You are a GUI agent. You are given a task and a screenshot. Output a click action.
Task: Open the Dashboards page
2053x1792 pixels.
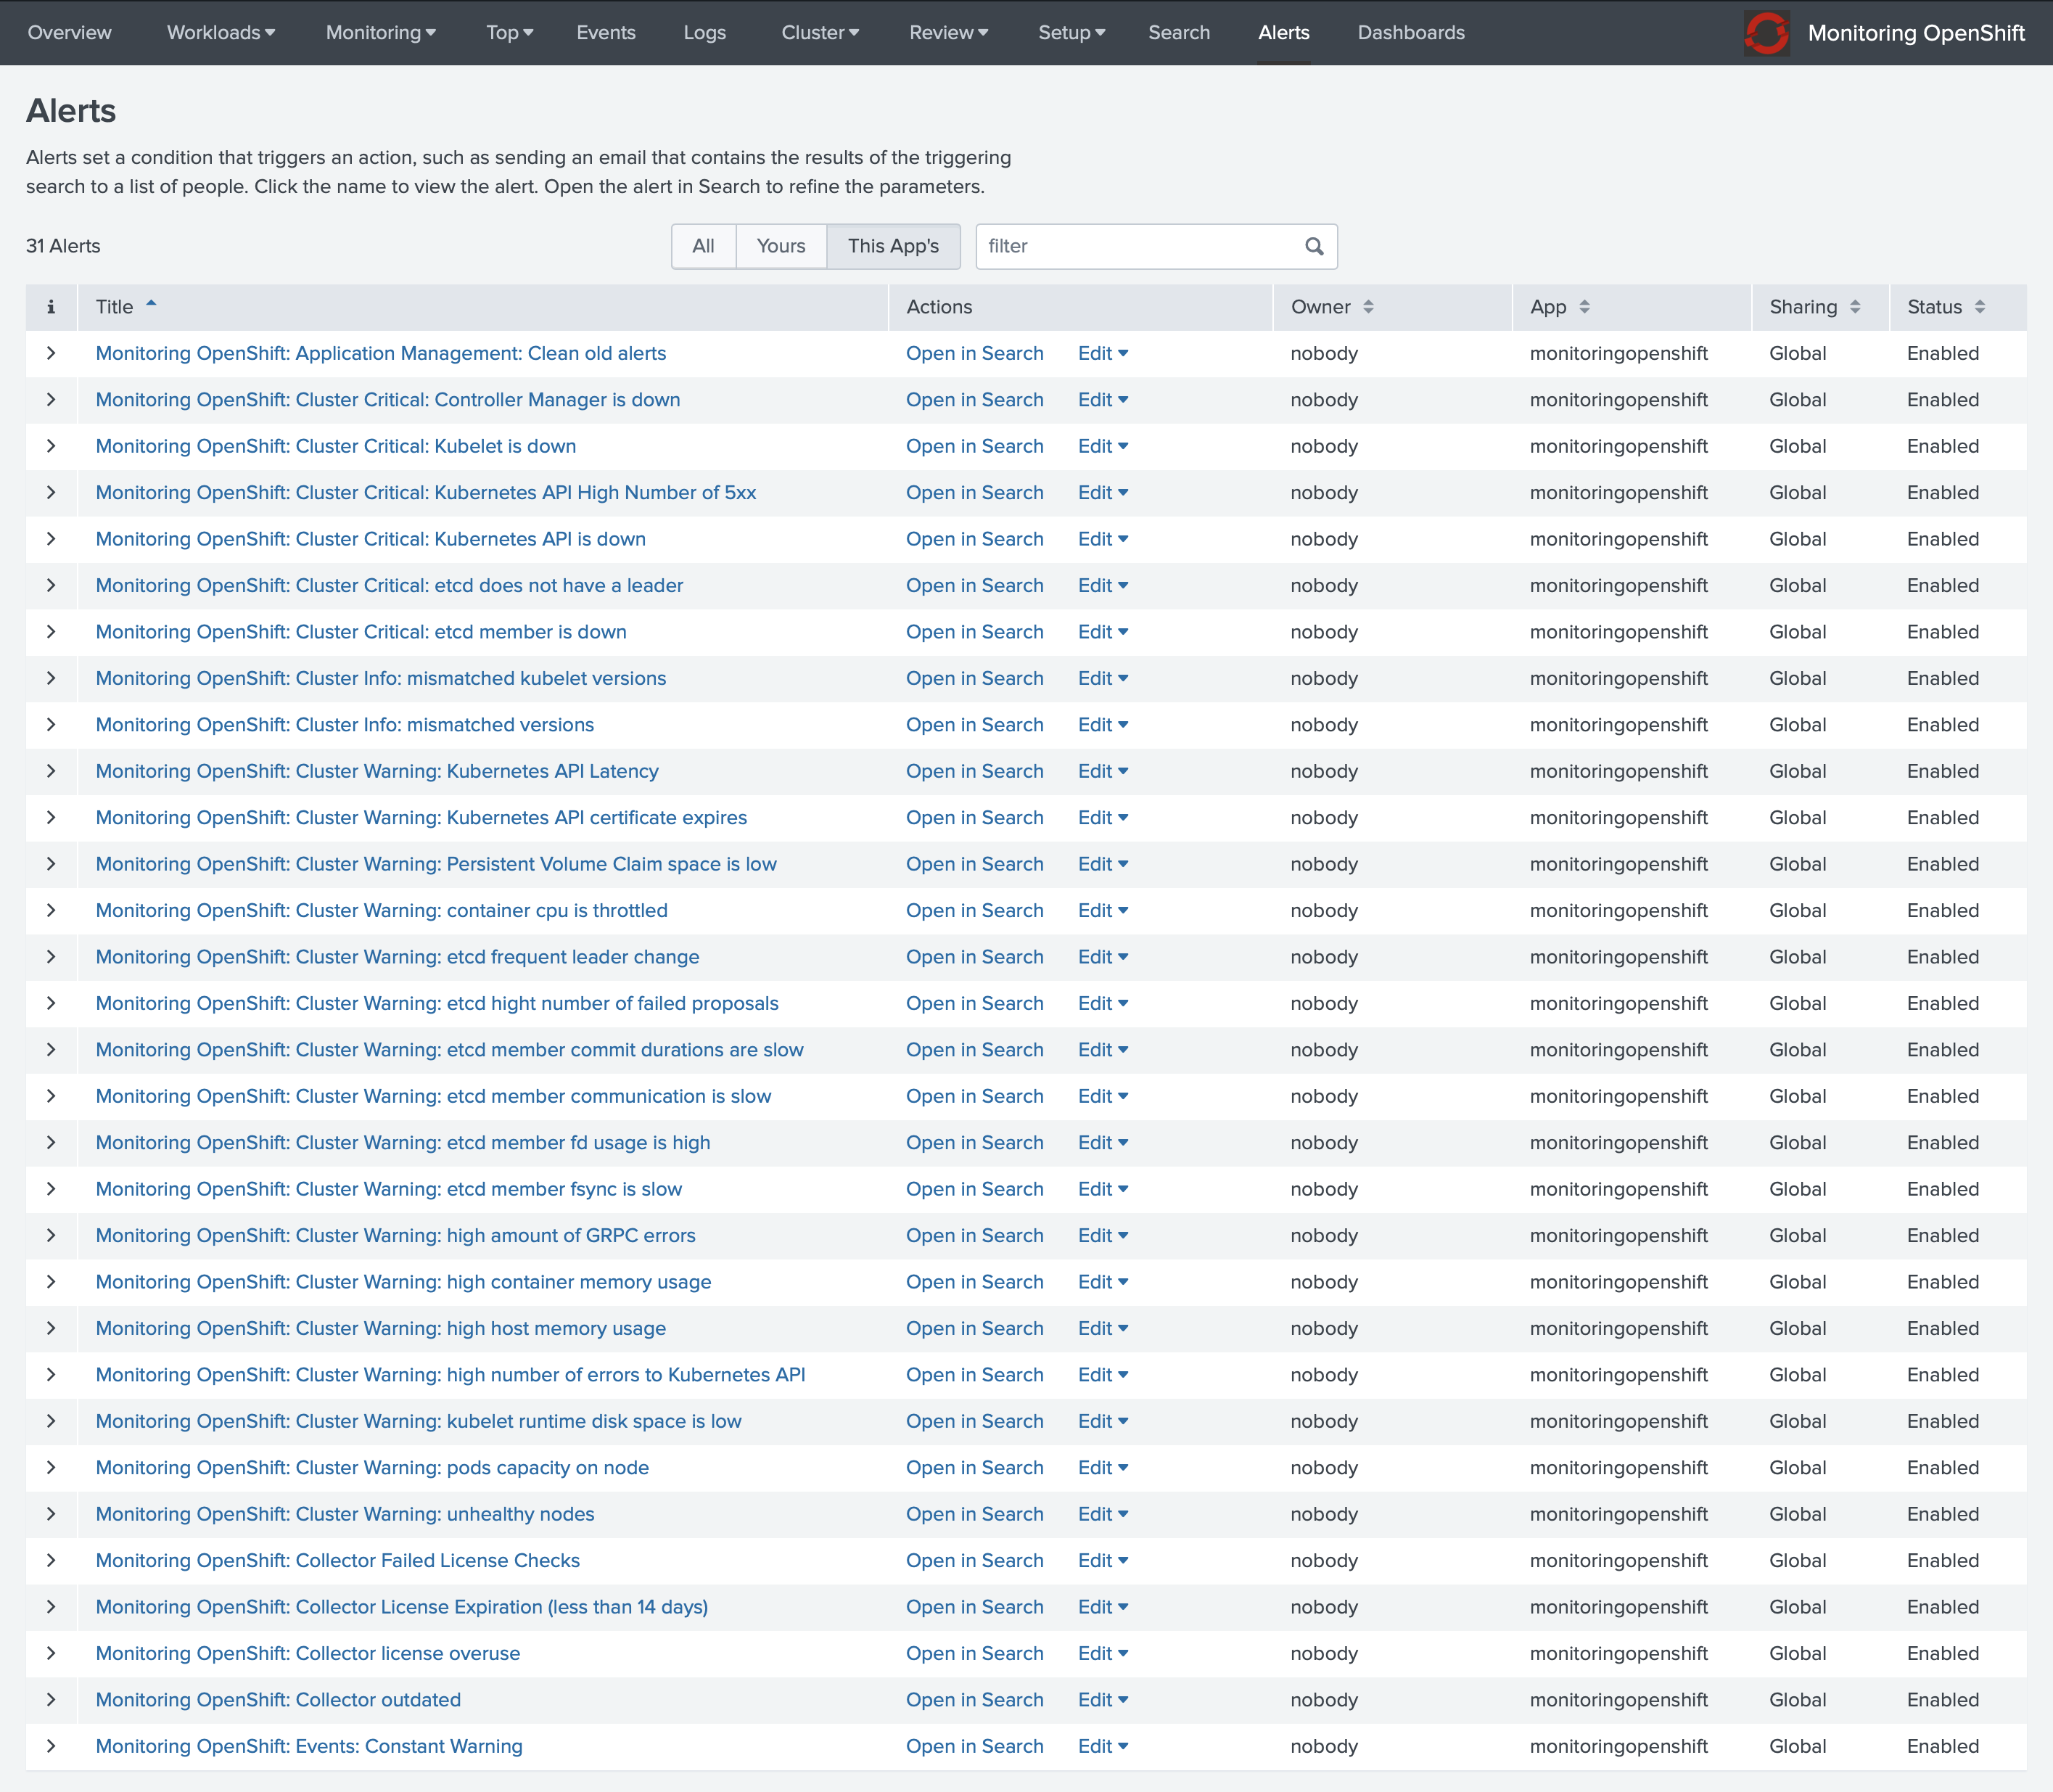tap(1411, 33)
